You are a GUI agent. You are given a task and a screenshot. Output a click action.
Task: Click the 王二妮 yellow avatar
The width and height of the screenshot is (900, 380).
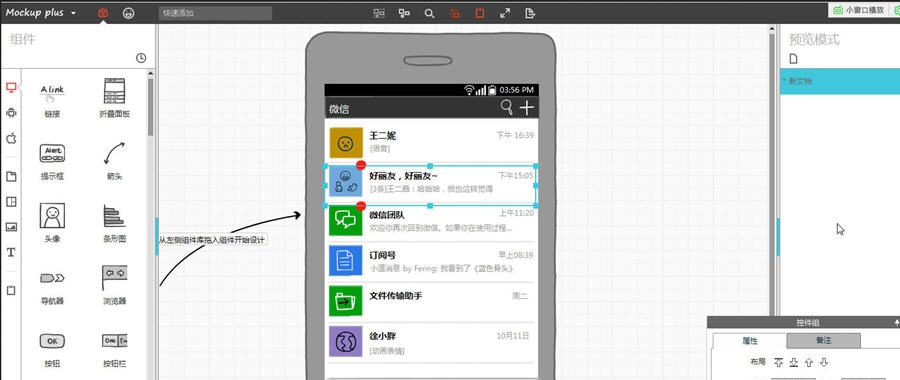click(346, 142)
